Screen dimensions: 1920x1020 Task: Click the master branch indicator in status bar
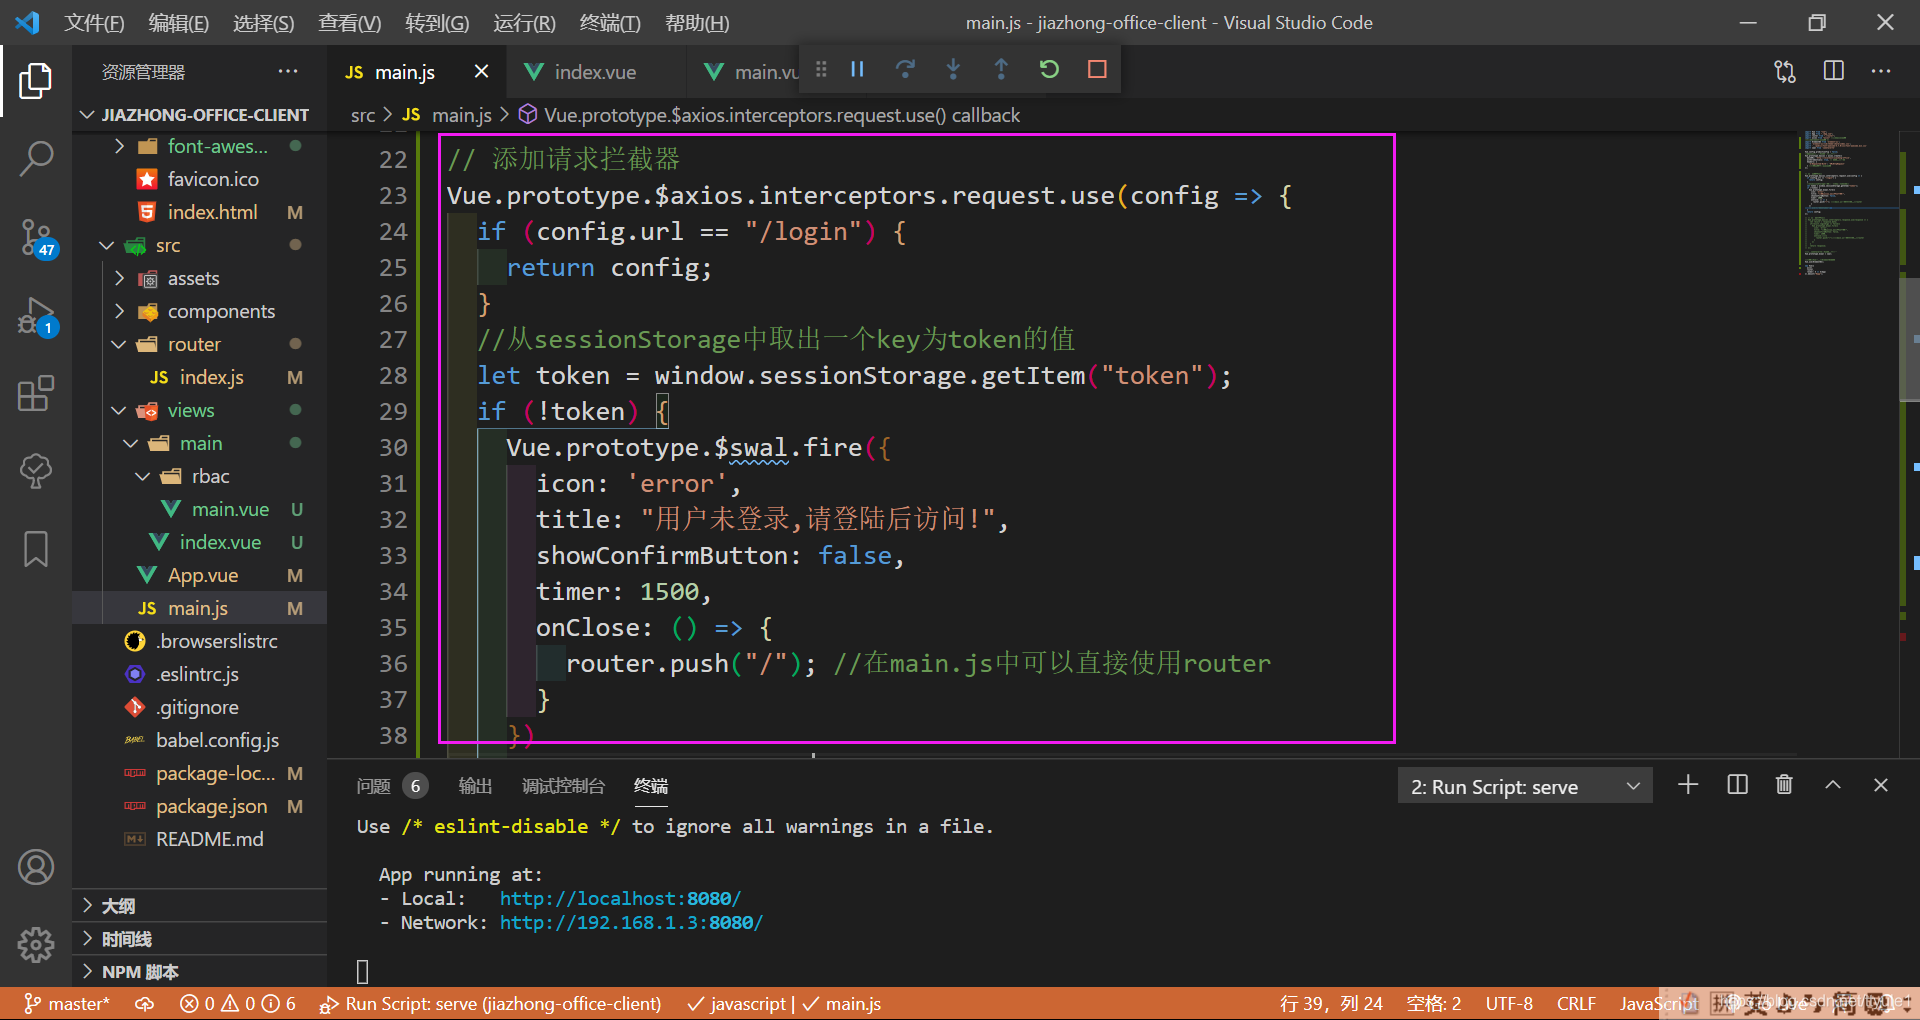[66, 1003]
